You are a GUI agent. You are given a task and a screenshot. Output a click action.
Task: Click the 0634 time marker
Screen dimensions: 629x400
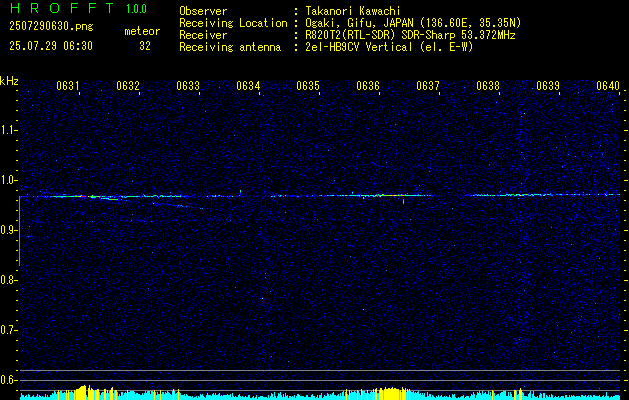click(x=248, y=86)
